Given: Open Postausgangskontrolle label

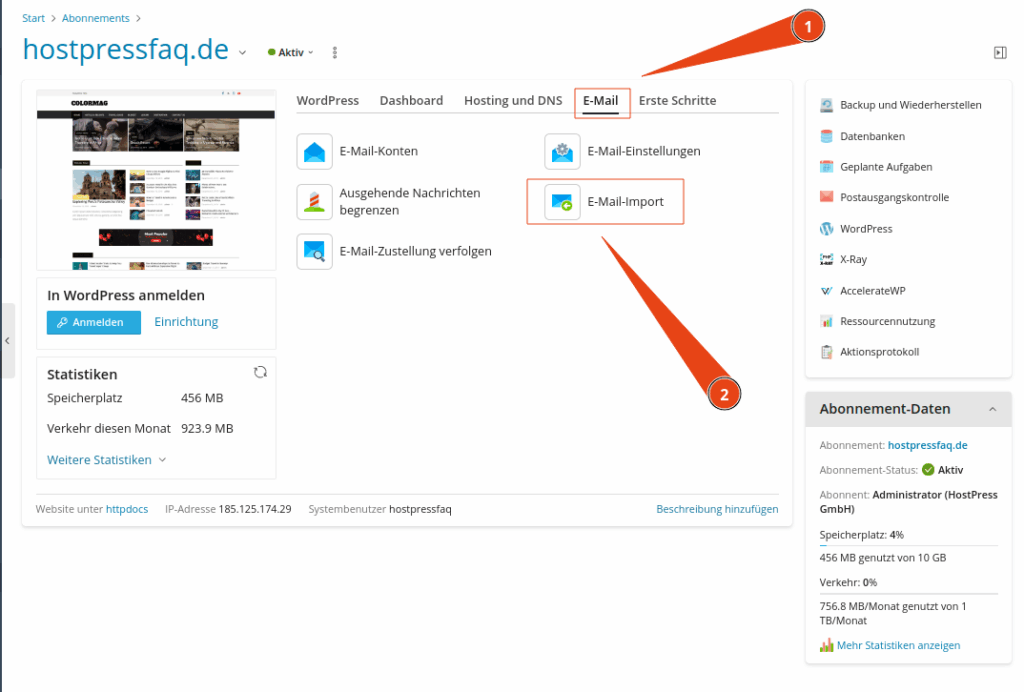Looking at the screenshot, I should coord(895,197).
